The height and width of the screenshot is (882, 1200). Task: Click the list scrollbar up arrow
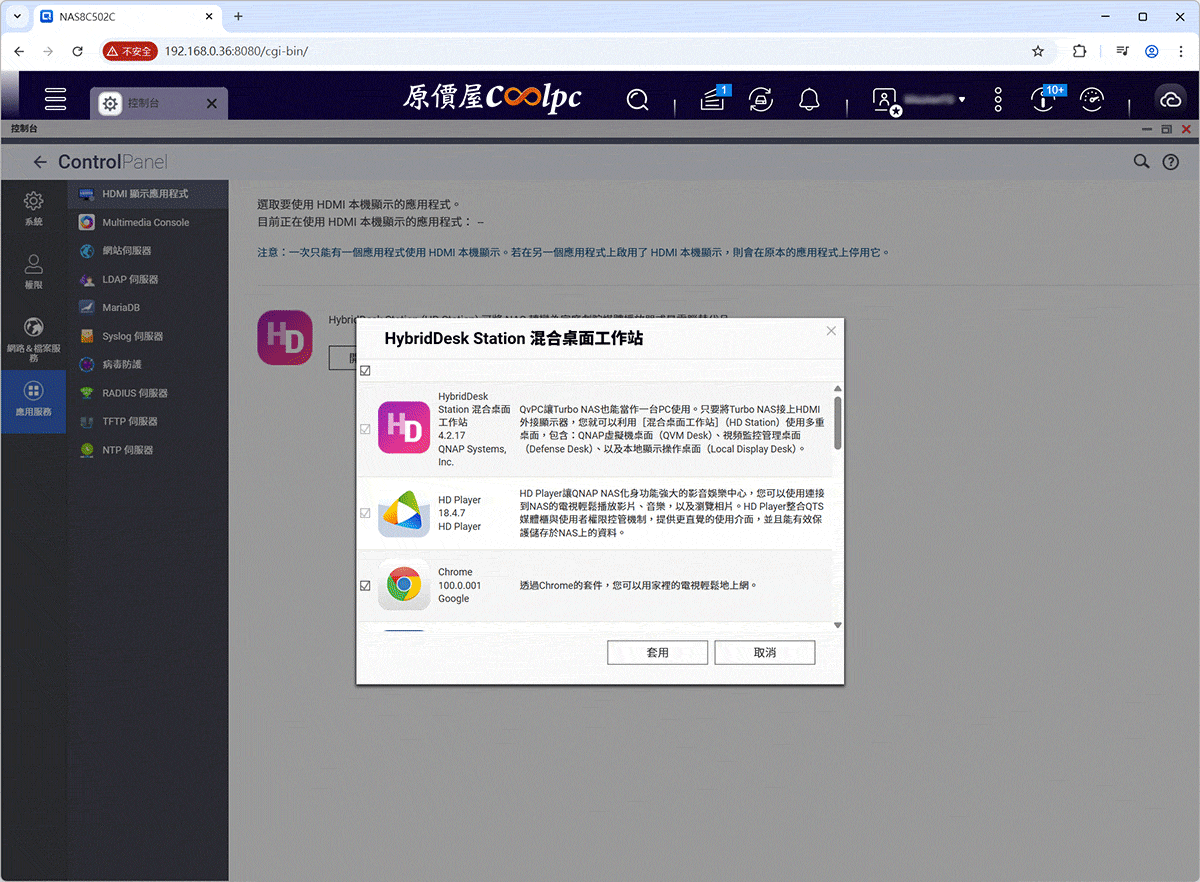click(x=838, y=389)
